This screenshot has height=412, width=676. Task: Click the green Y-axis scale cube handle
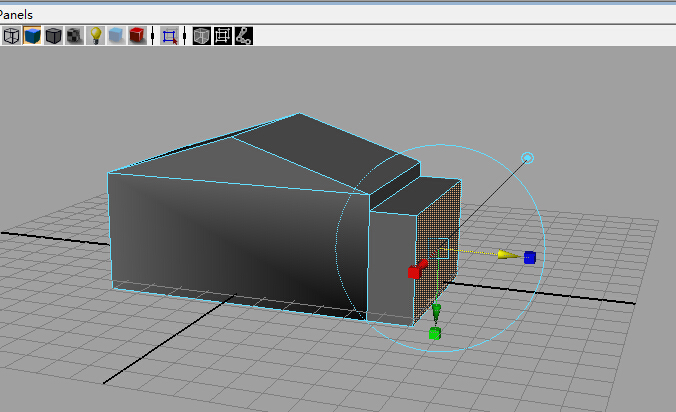click(x=435, y=333)
